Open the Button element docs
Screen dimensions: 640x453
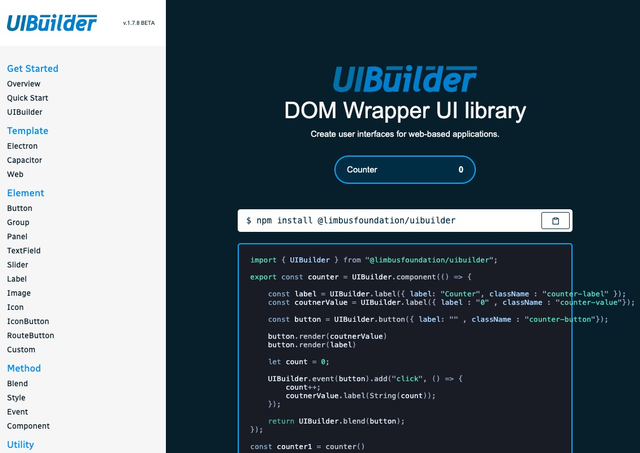pos(20,208)
